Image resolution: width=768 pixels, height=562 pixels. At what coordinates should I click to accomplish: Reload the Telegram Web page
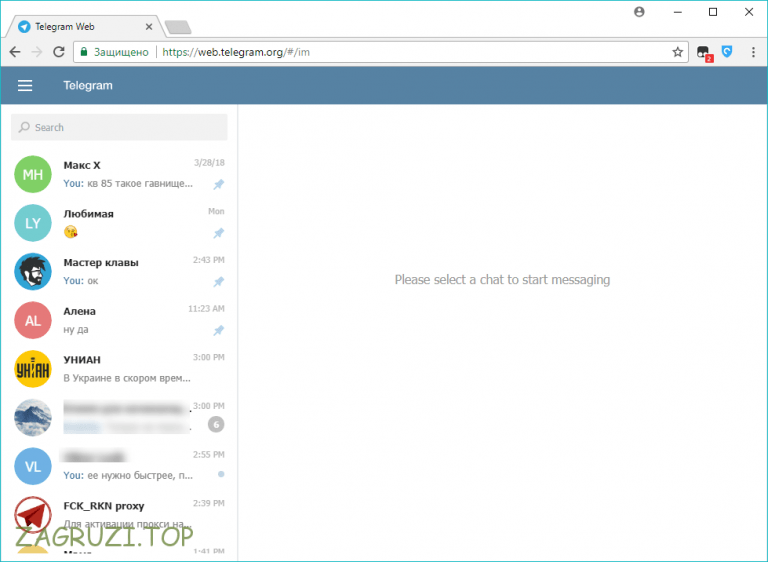(x=59, y=52)
